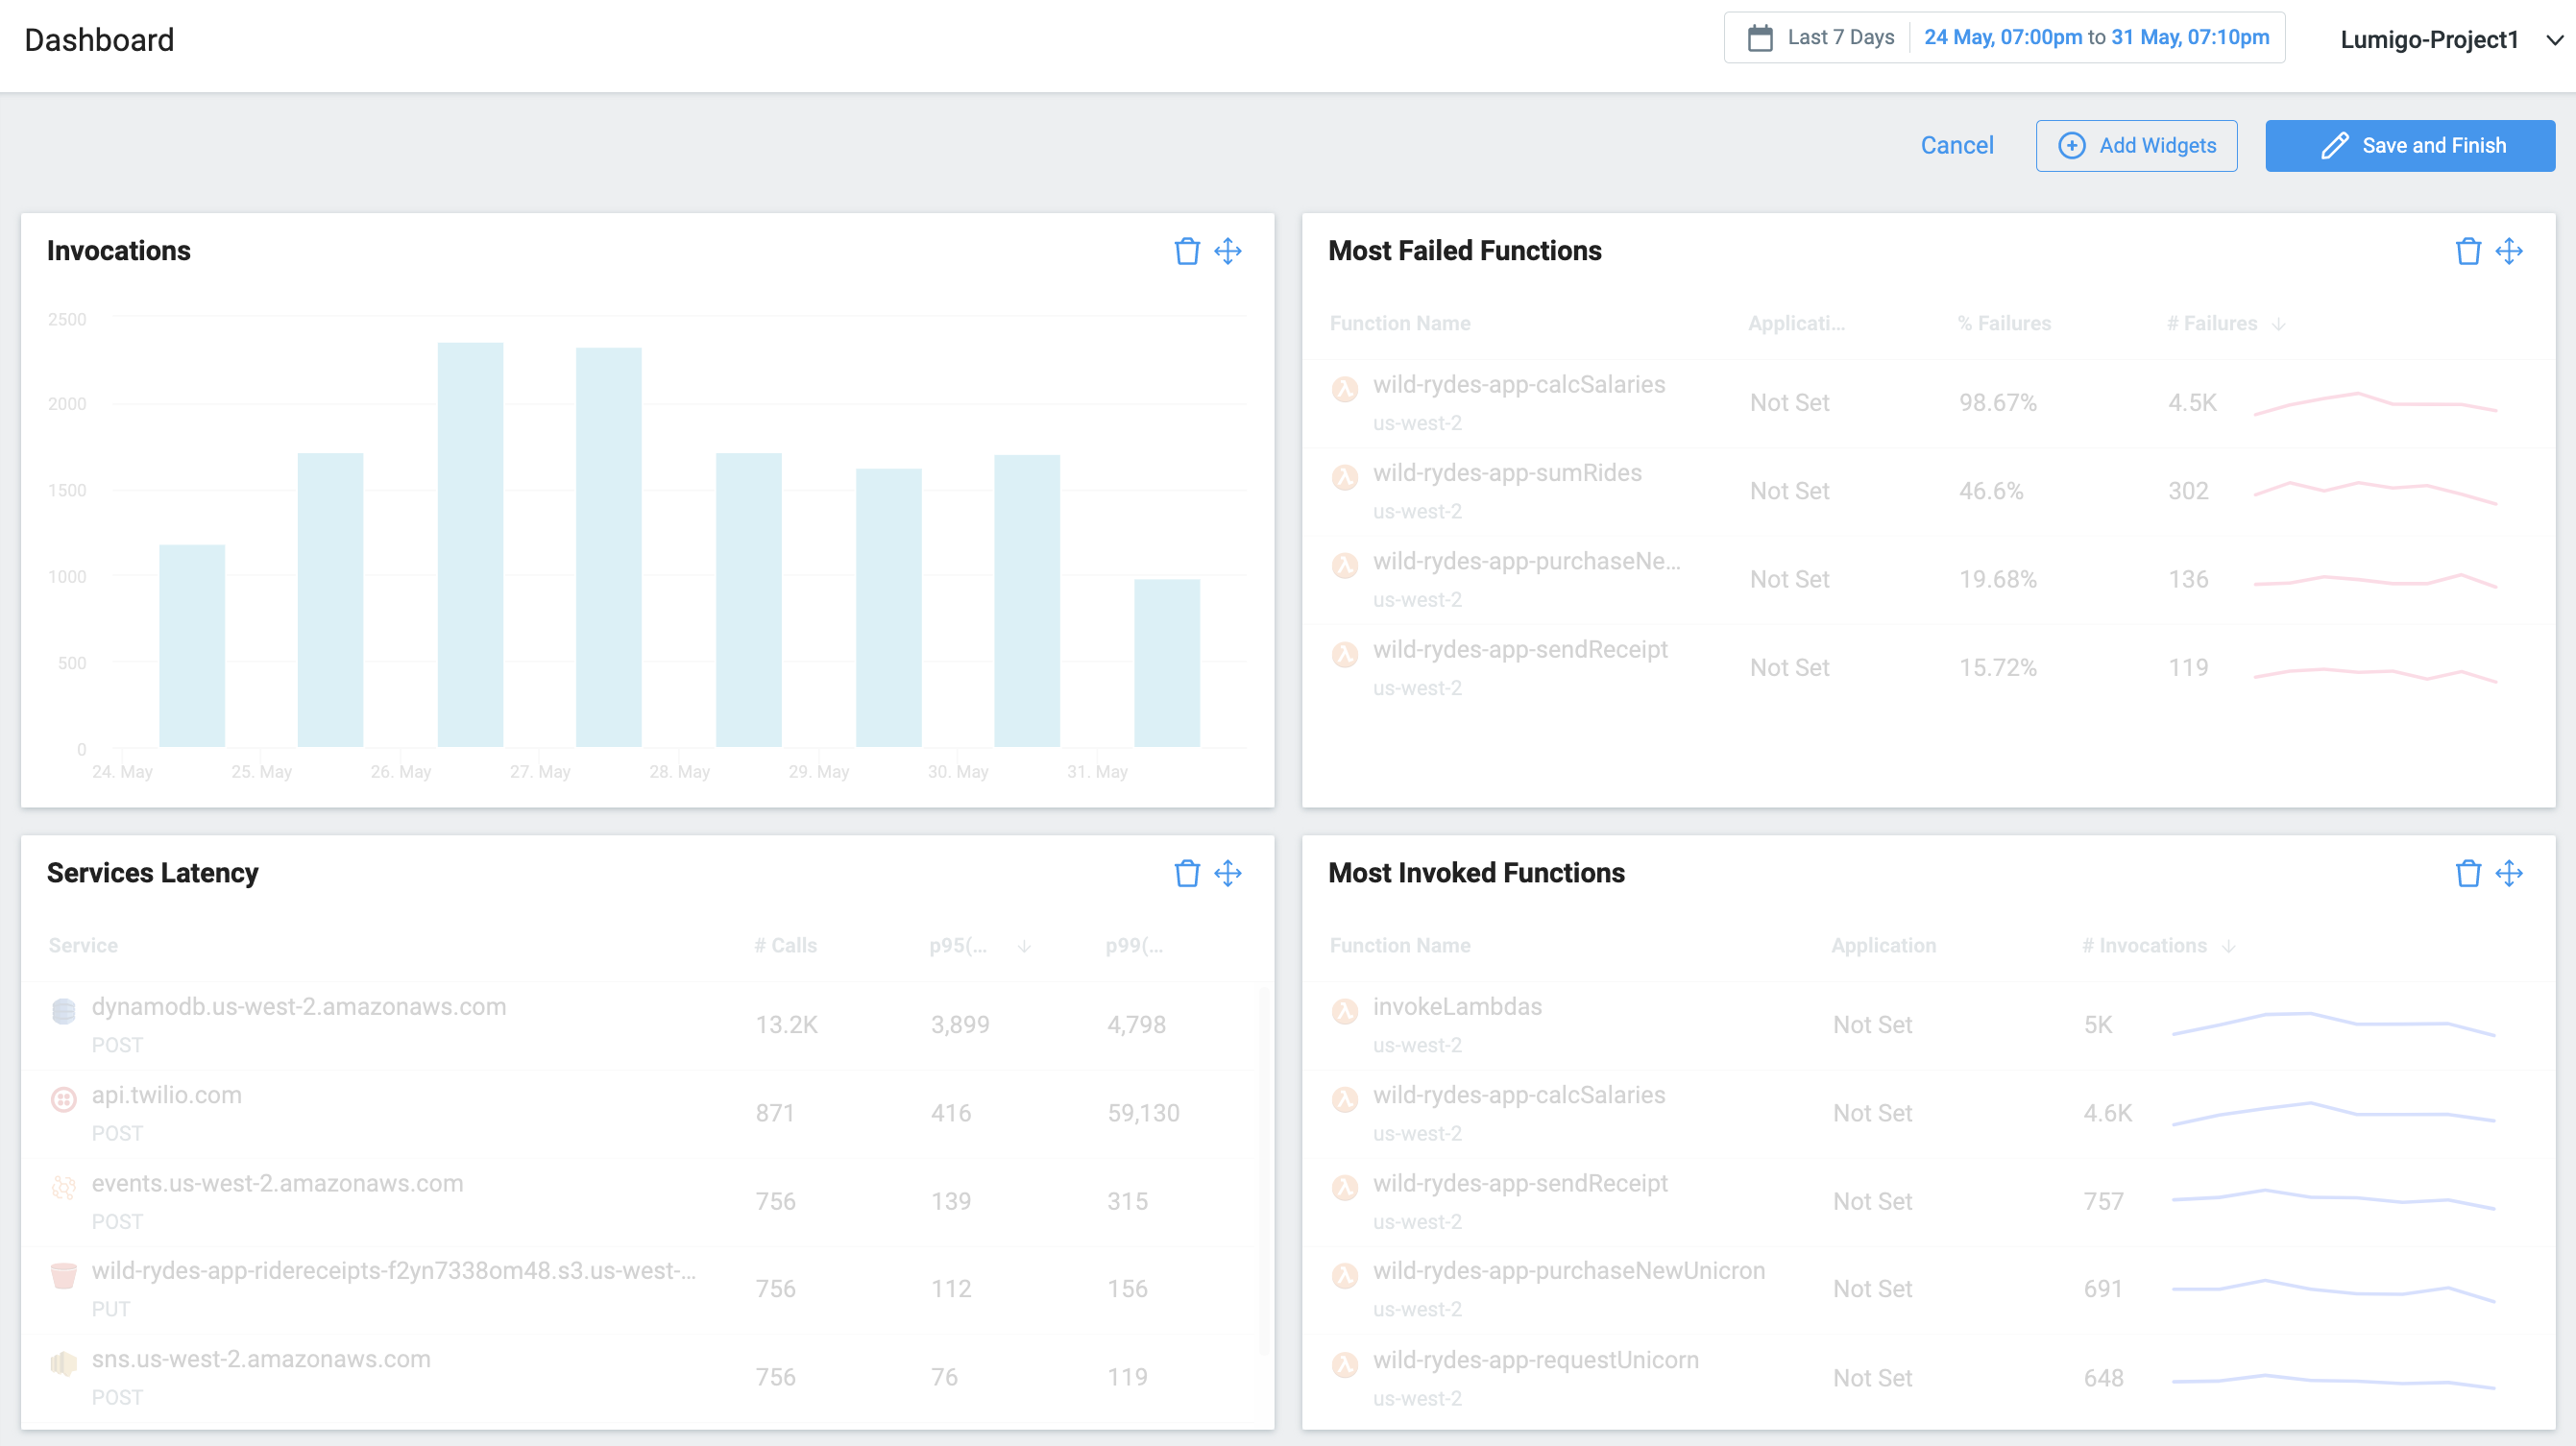Trash the Most Invoked Functions widget

click(x=2467, y=873)
